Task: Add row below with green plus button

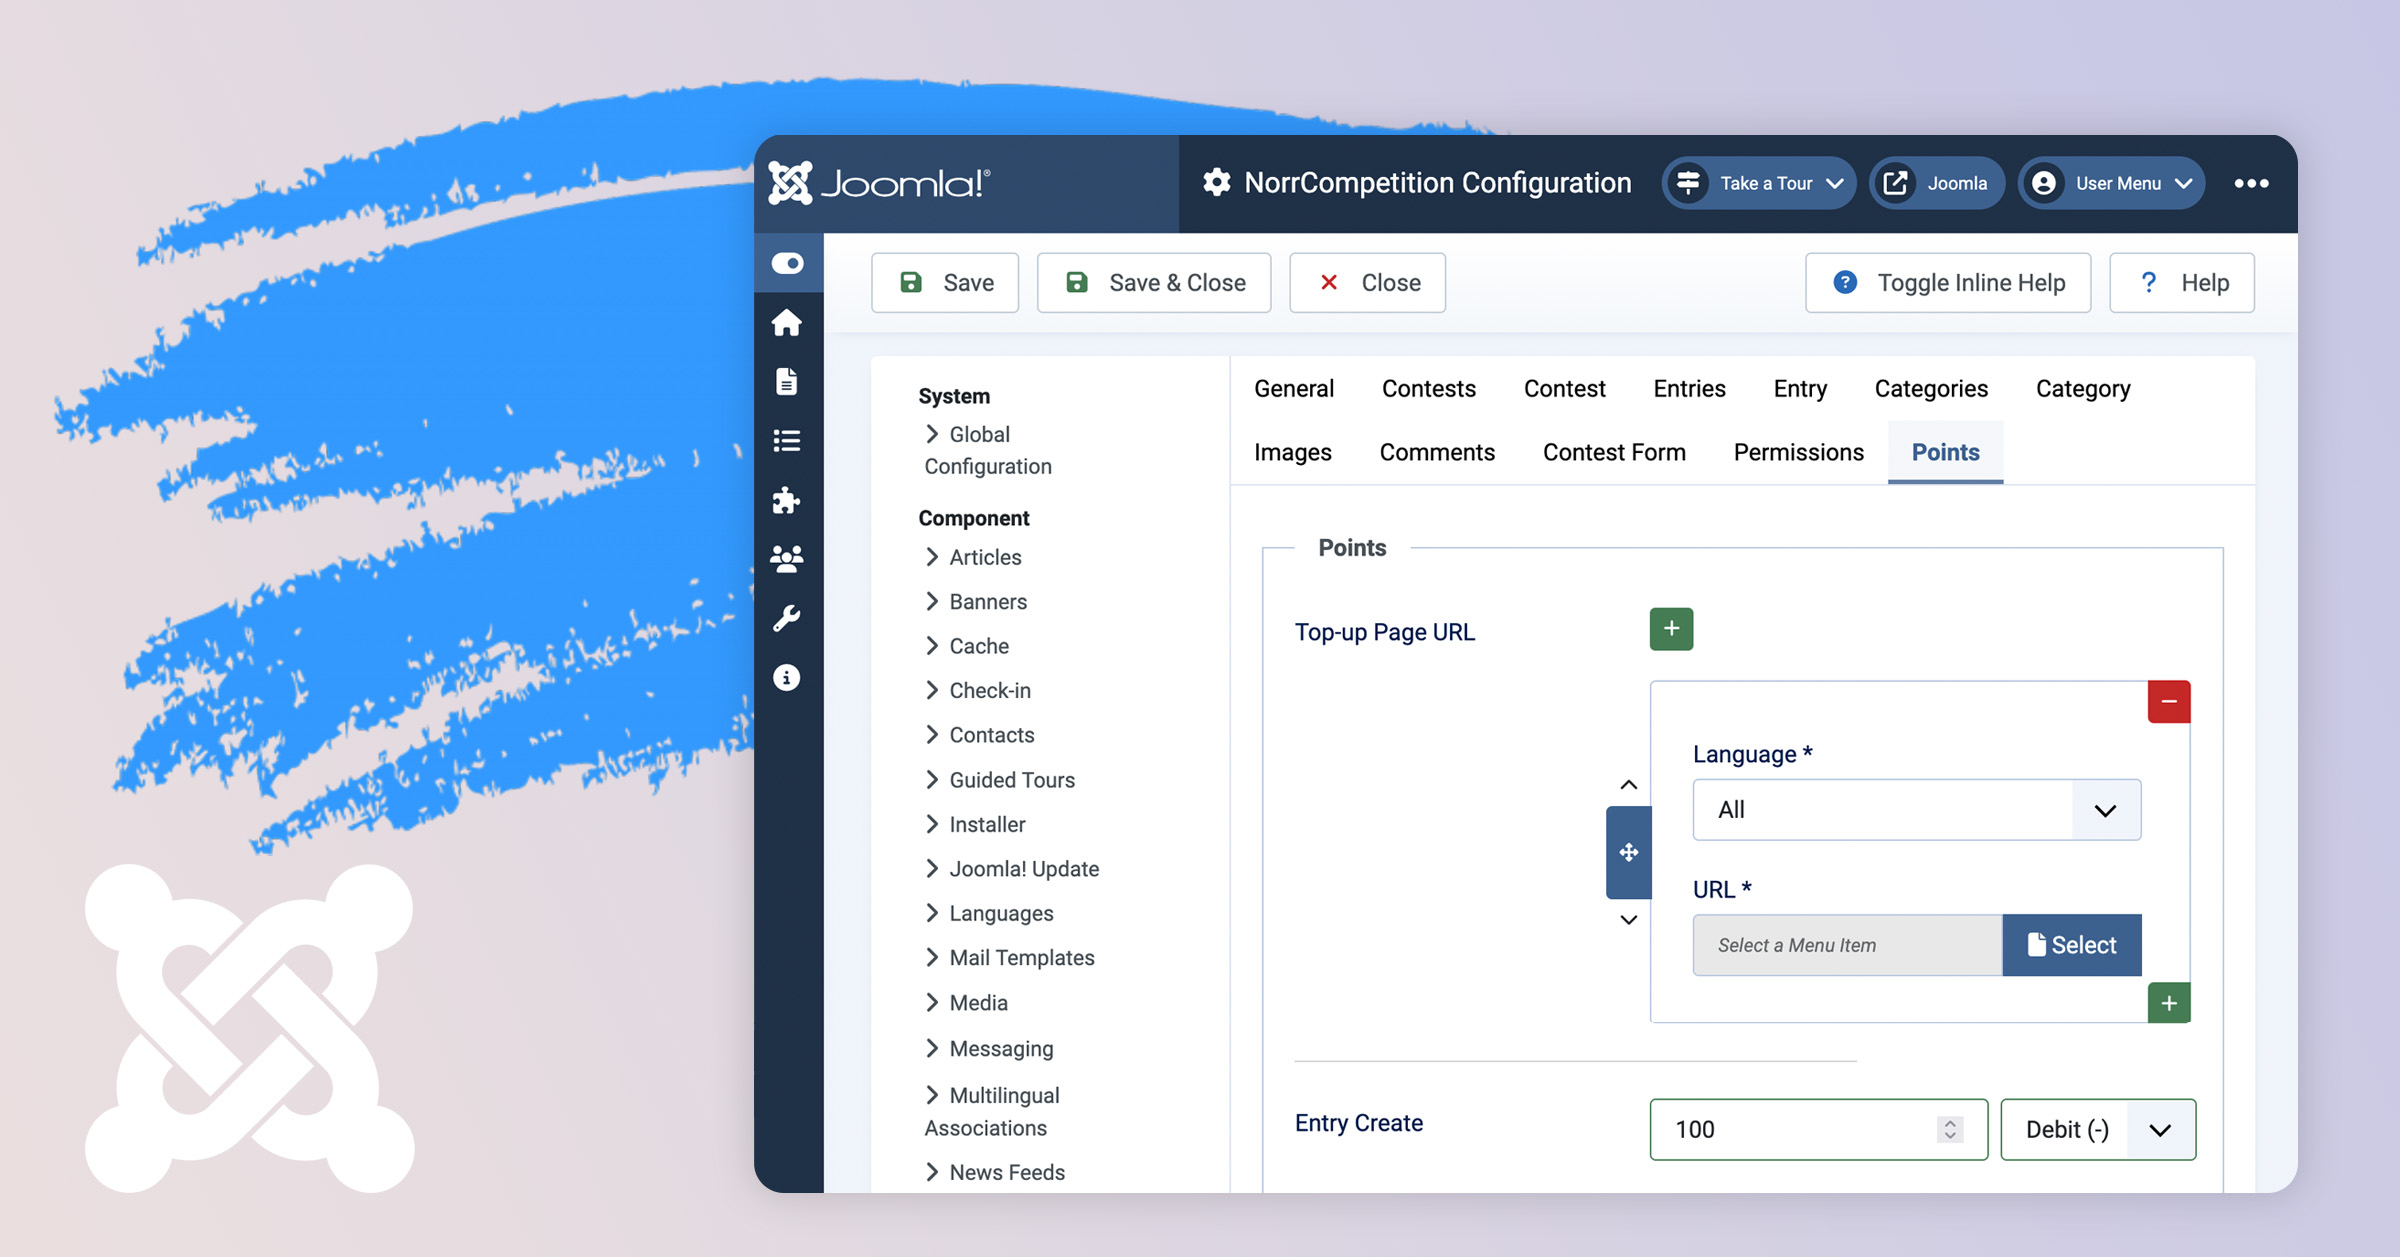Action: 2169,1003
